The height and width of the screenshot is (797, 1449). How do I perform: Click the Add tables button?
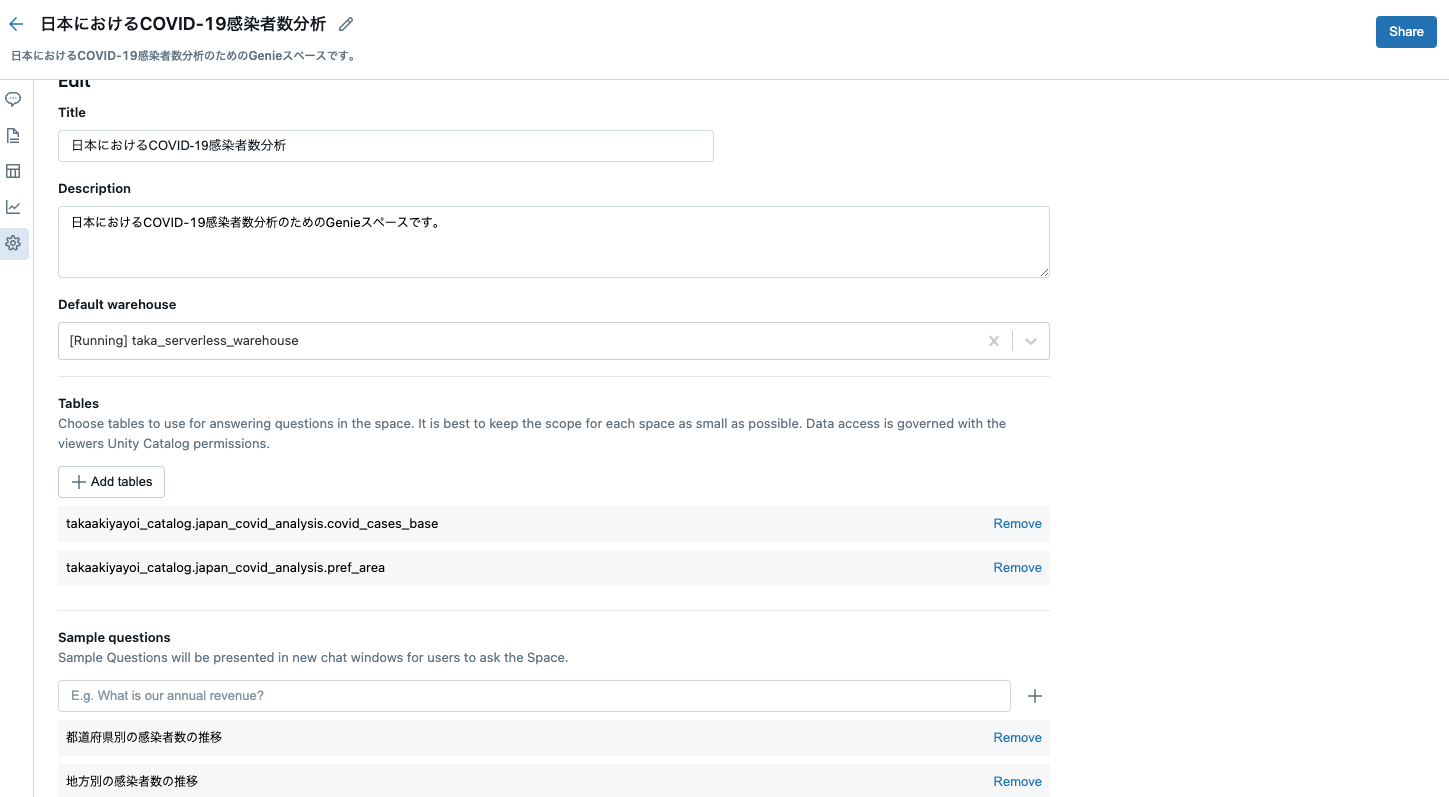point(111,481)
